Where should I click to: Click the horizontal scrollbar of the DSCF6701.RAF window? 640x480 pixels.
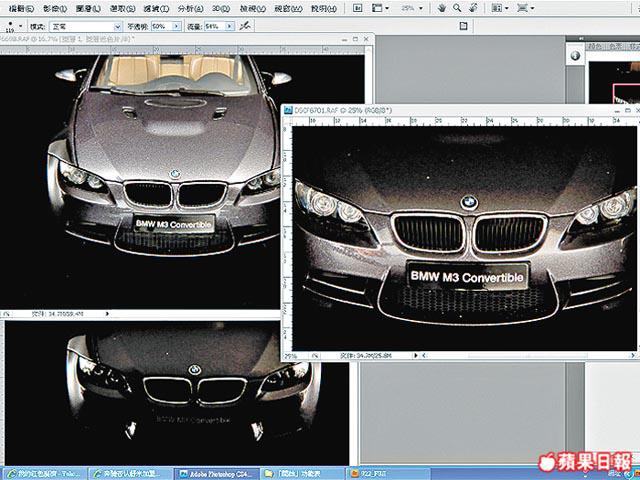tap(528, 356)
